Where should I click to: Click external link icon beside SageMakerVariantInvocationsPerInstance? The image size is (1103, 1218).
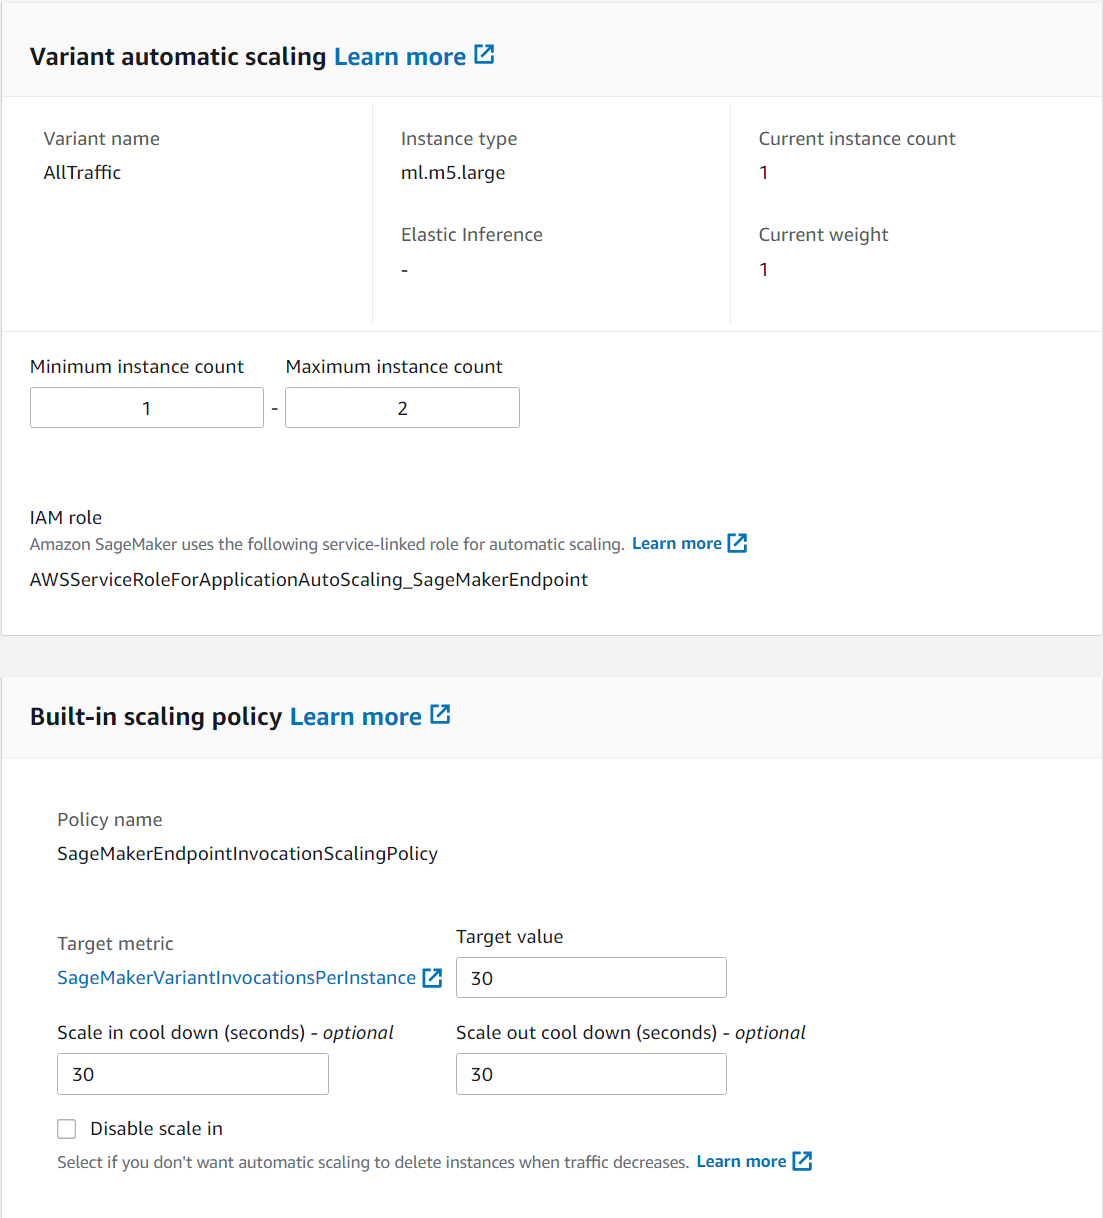(x=432, y=978)
